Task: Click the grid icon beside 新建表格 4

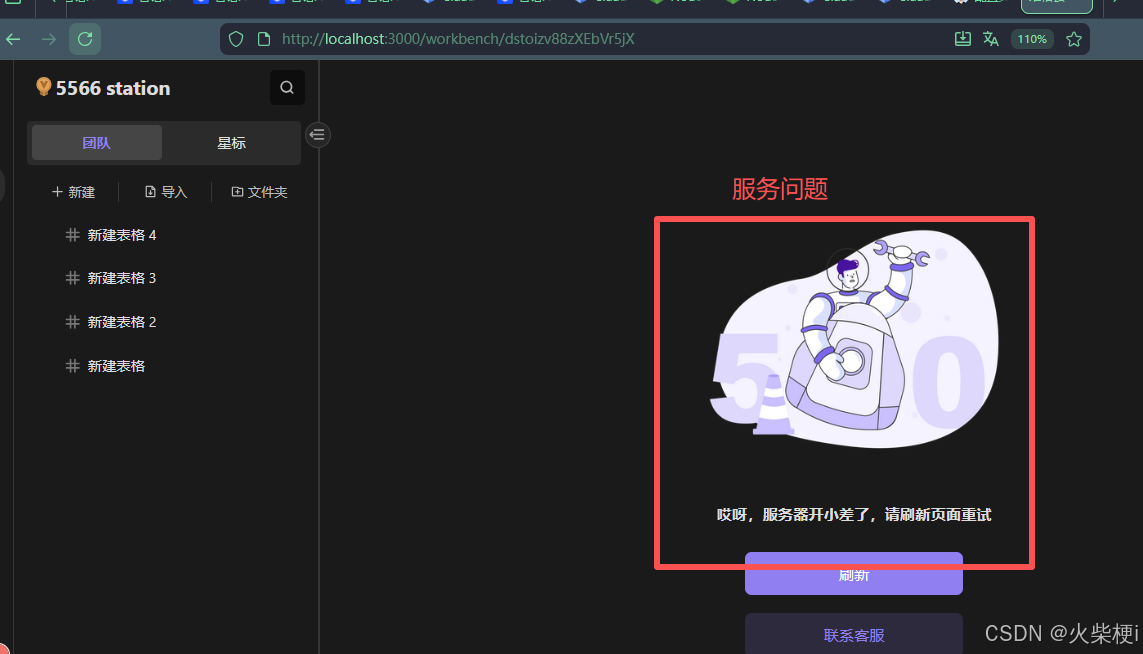Action: (x=72, y=234)
